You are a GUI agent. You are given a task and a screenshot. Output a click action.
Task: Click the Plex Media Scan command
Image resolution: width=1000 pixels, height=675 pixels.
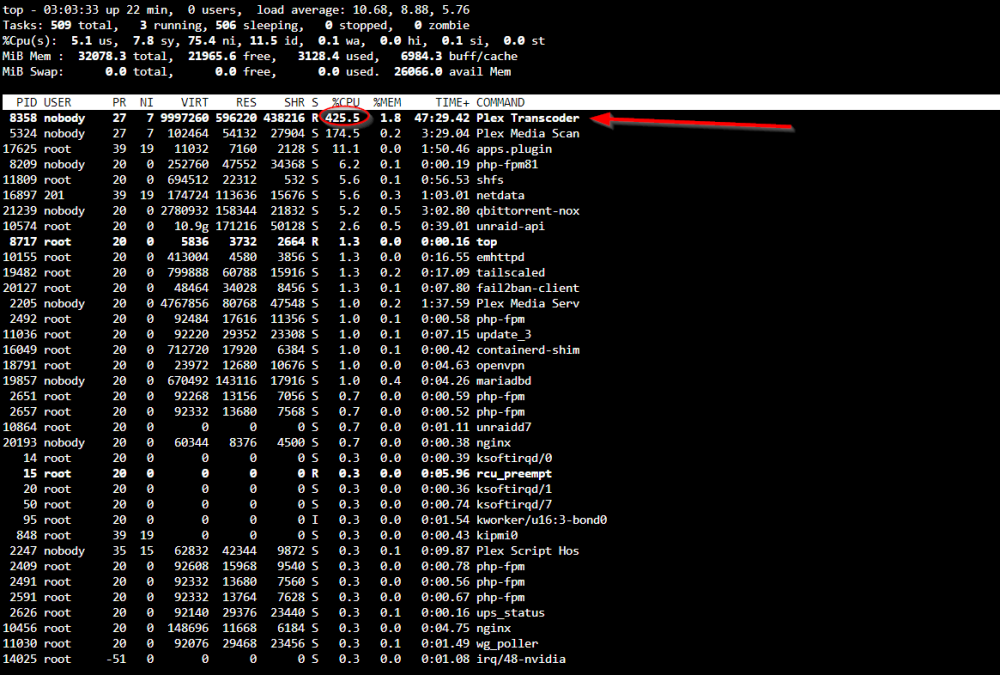pyautogui.click(x=527, y=133)
